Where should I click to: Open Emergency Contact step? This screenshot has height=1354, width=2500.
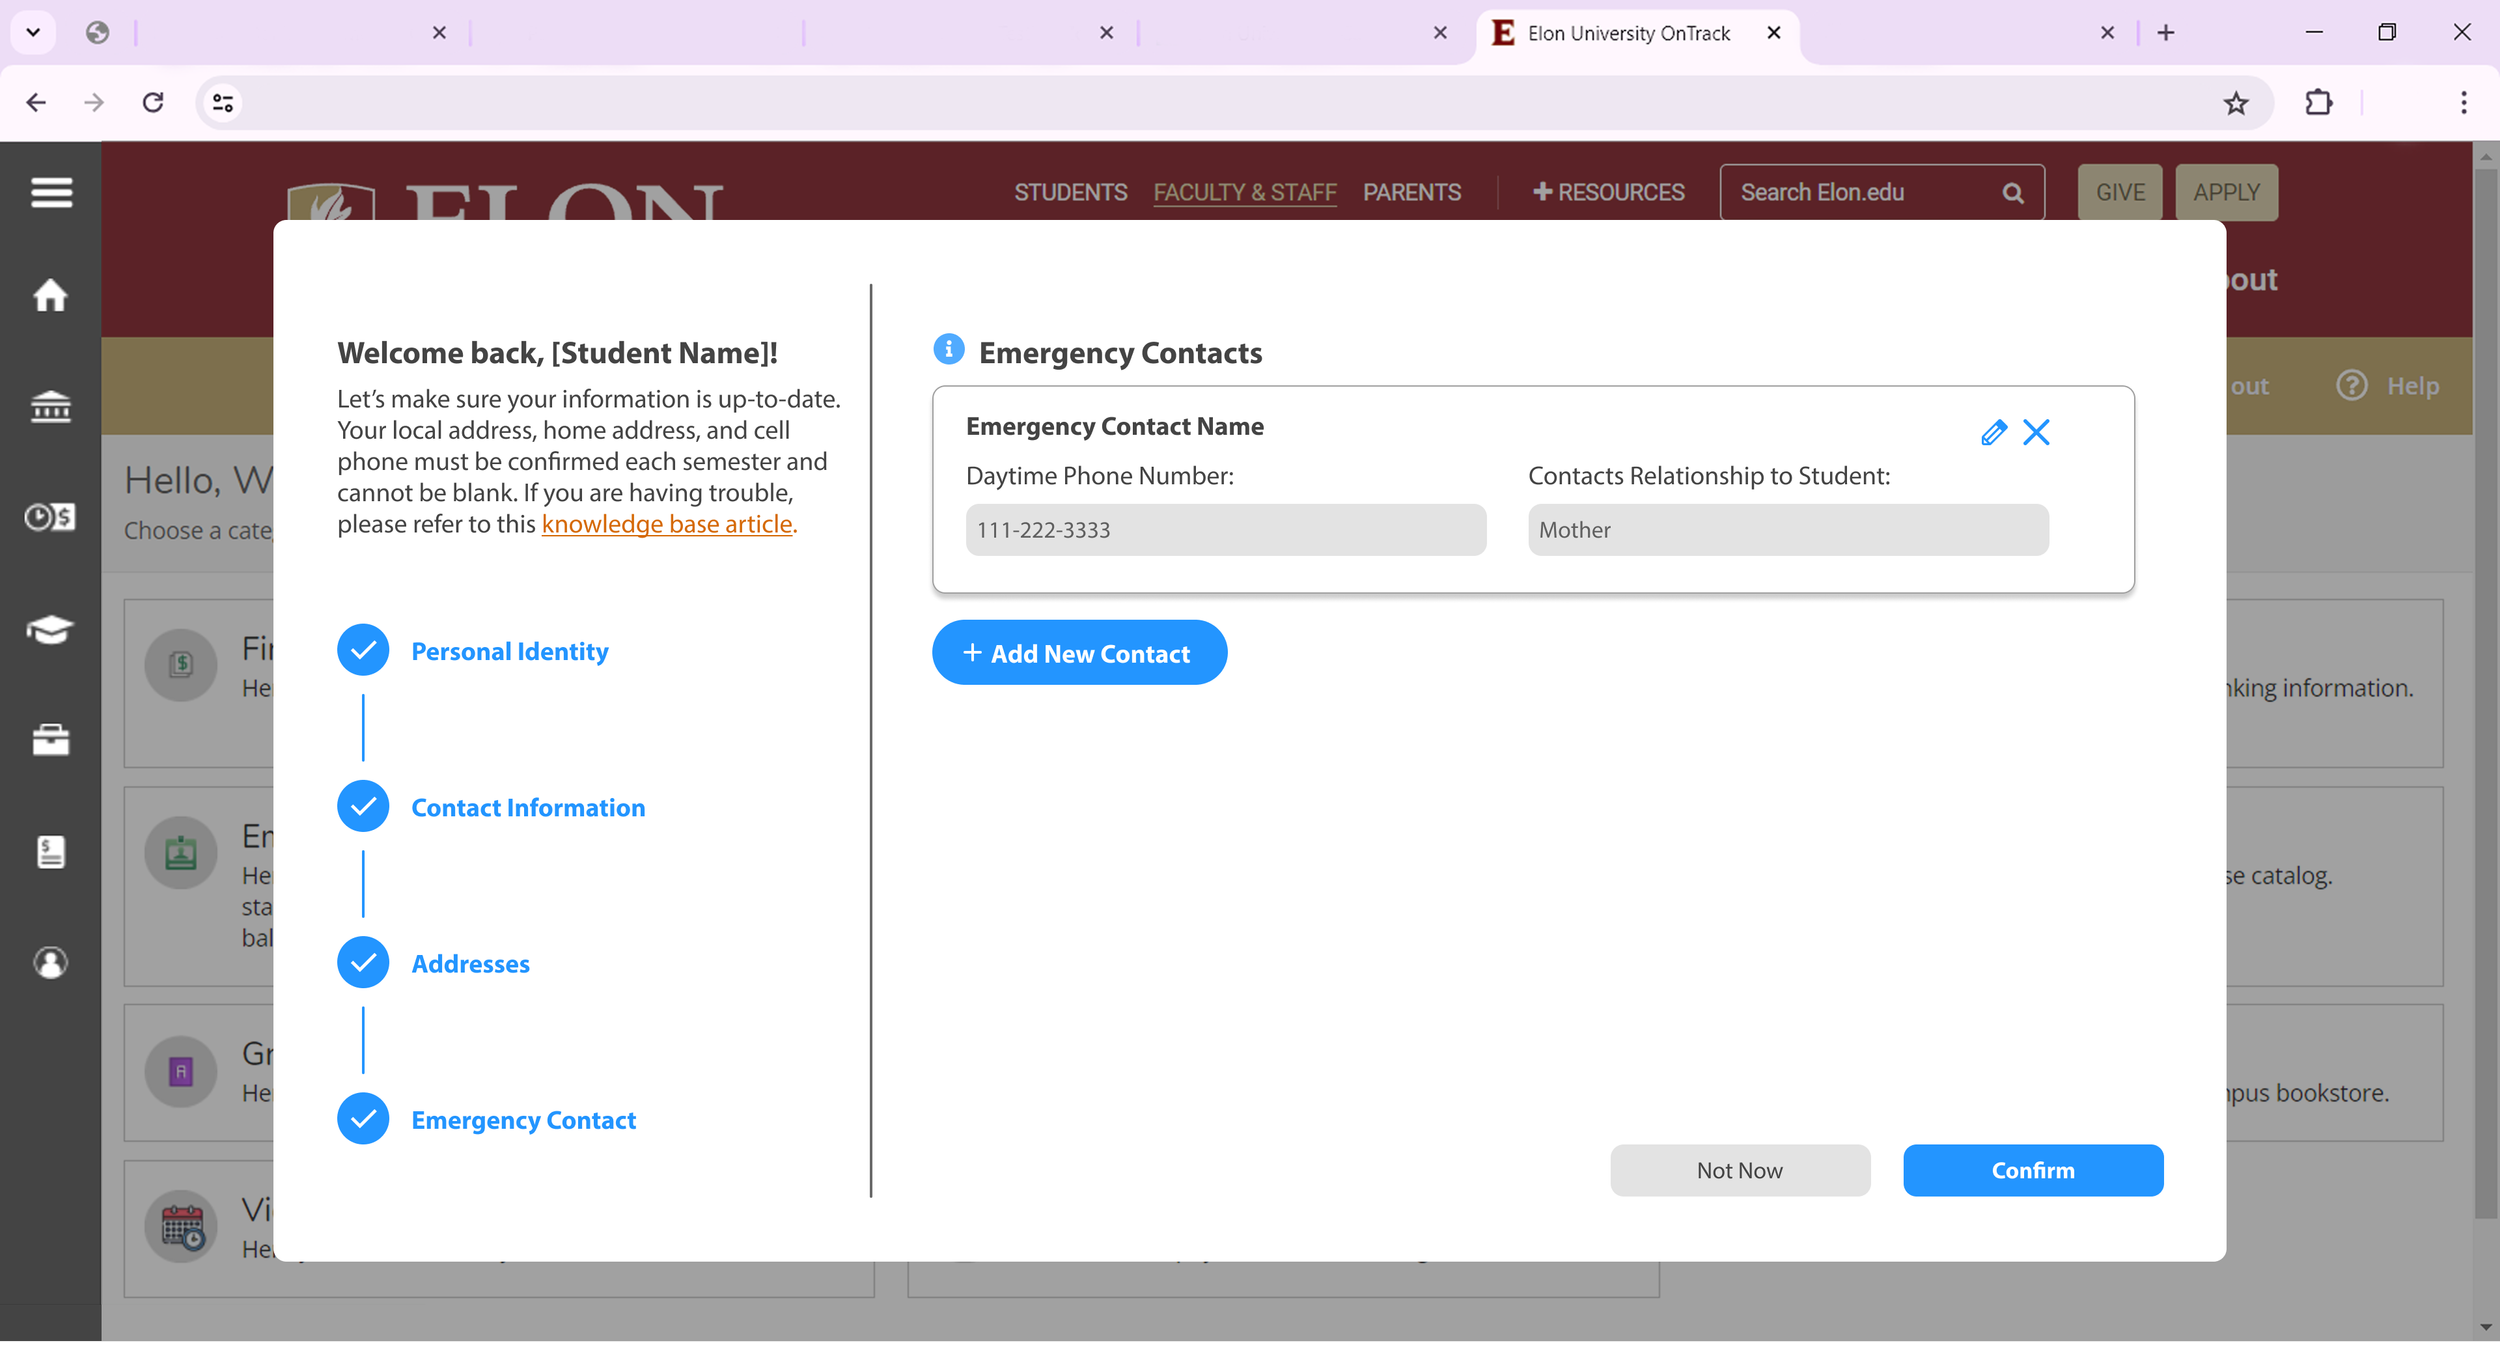tap(523, 1120)
